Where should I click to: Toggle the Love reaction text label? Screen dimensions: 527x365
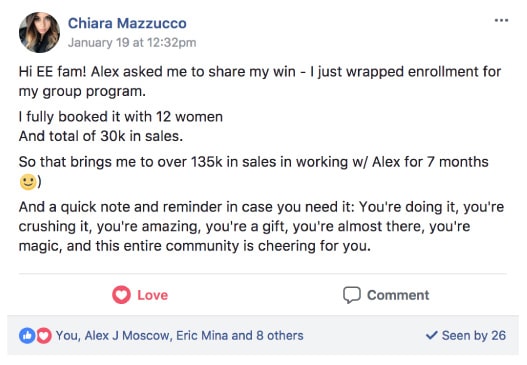point(153,295)
